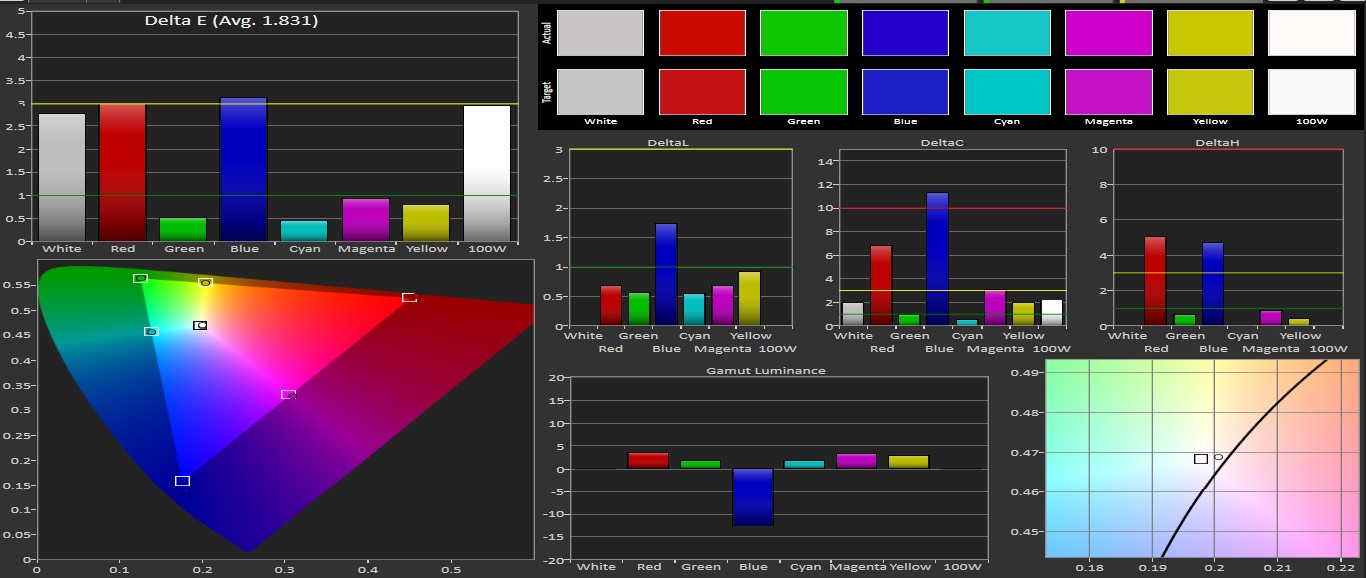
Task: Select the Target Magenta color swatch
Action: pos(1108,92)
